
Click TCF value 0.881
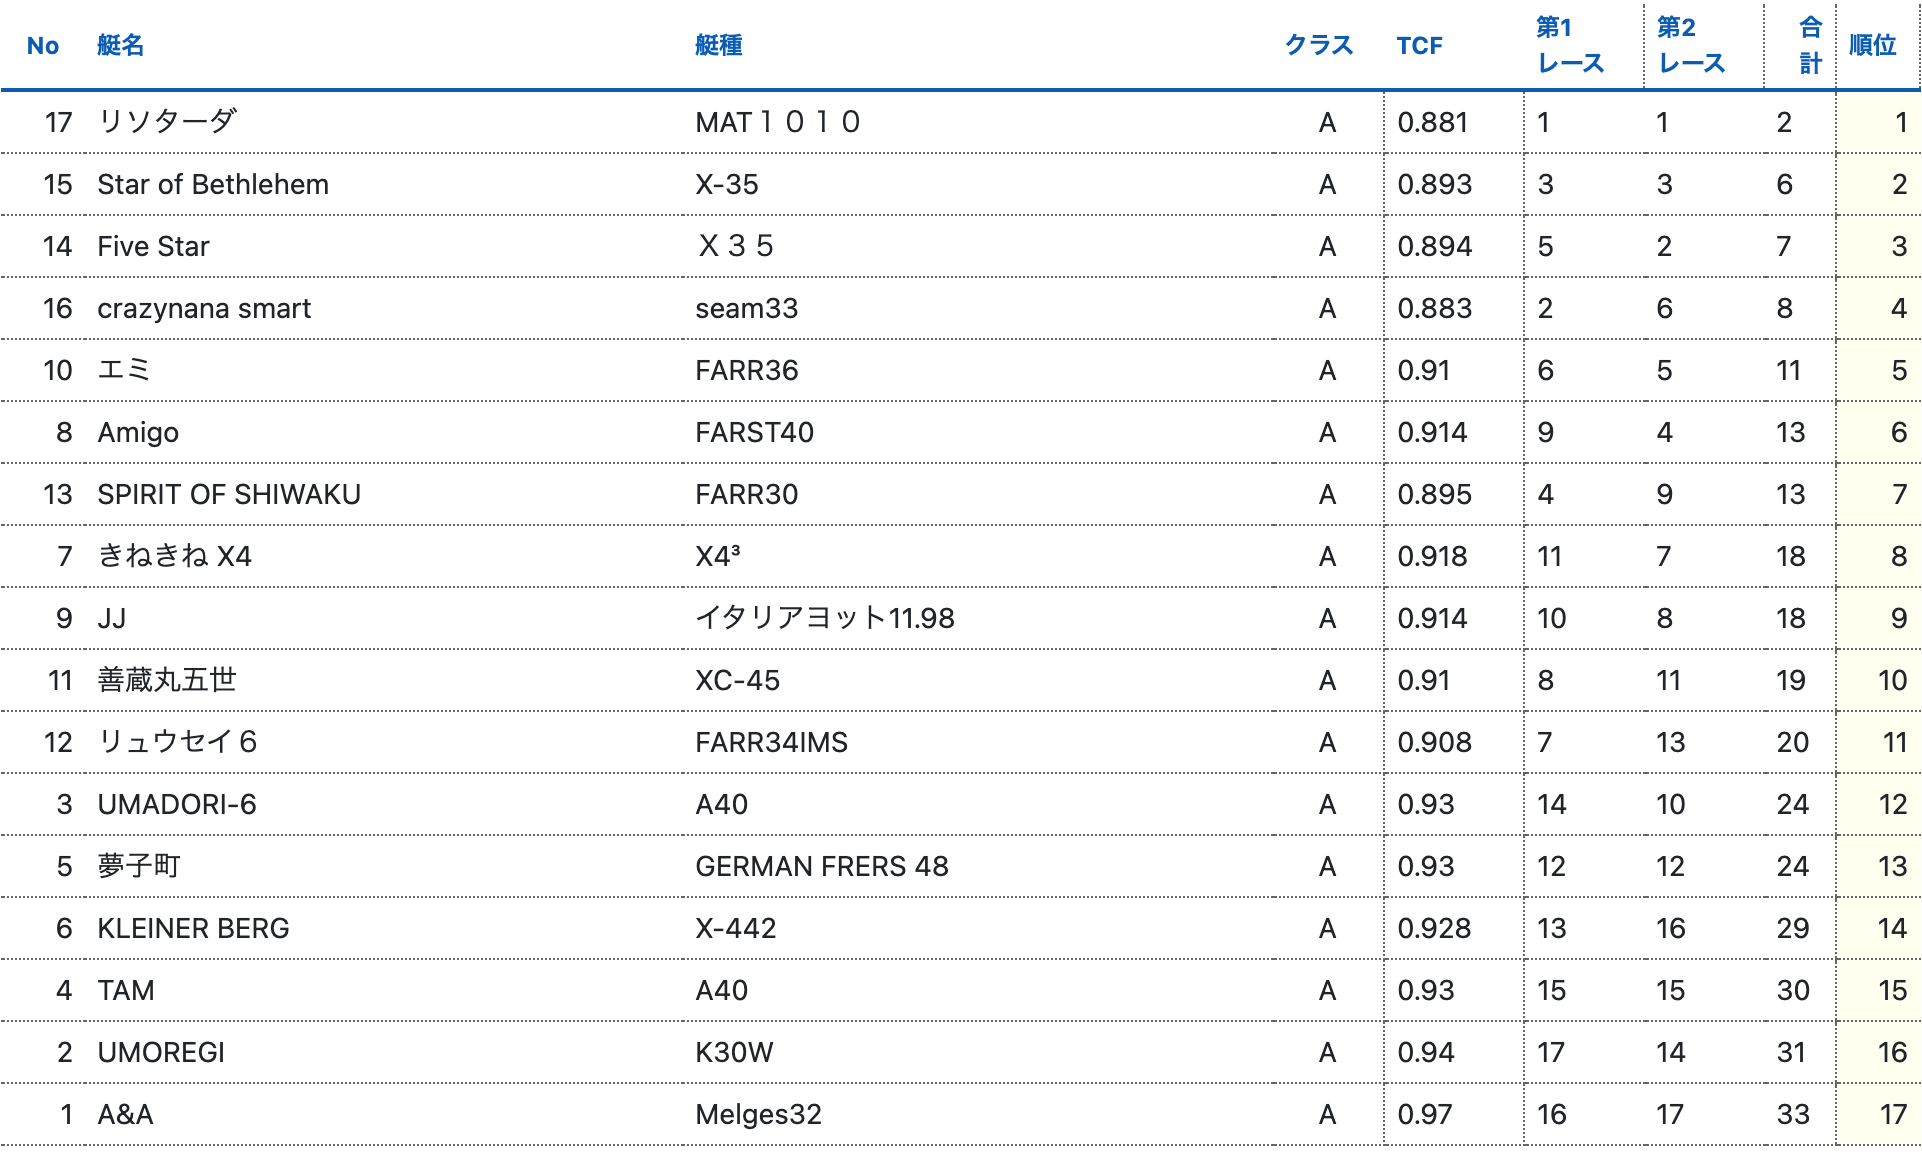tap(1432, 123)
